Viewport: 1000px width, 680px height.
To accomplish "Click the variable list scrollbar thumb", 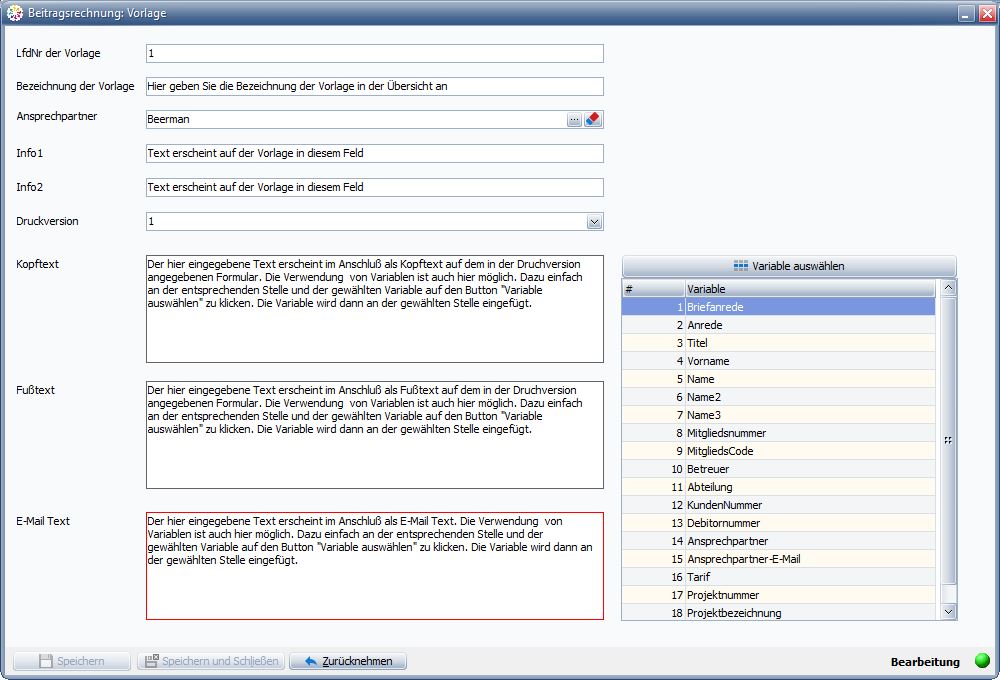I will (948, 440).
